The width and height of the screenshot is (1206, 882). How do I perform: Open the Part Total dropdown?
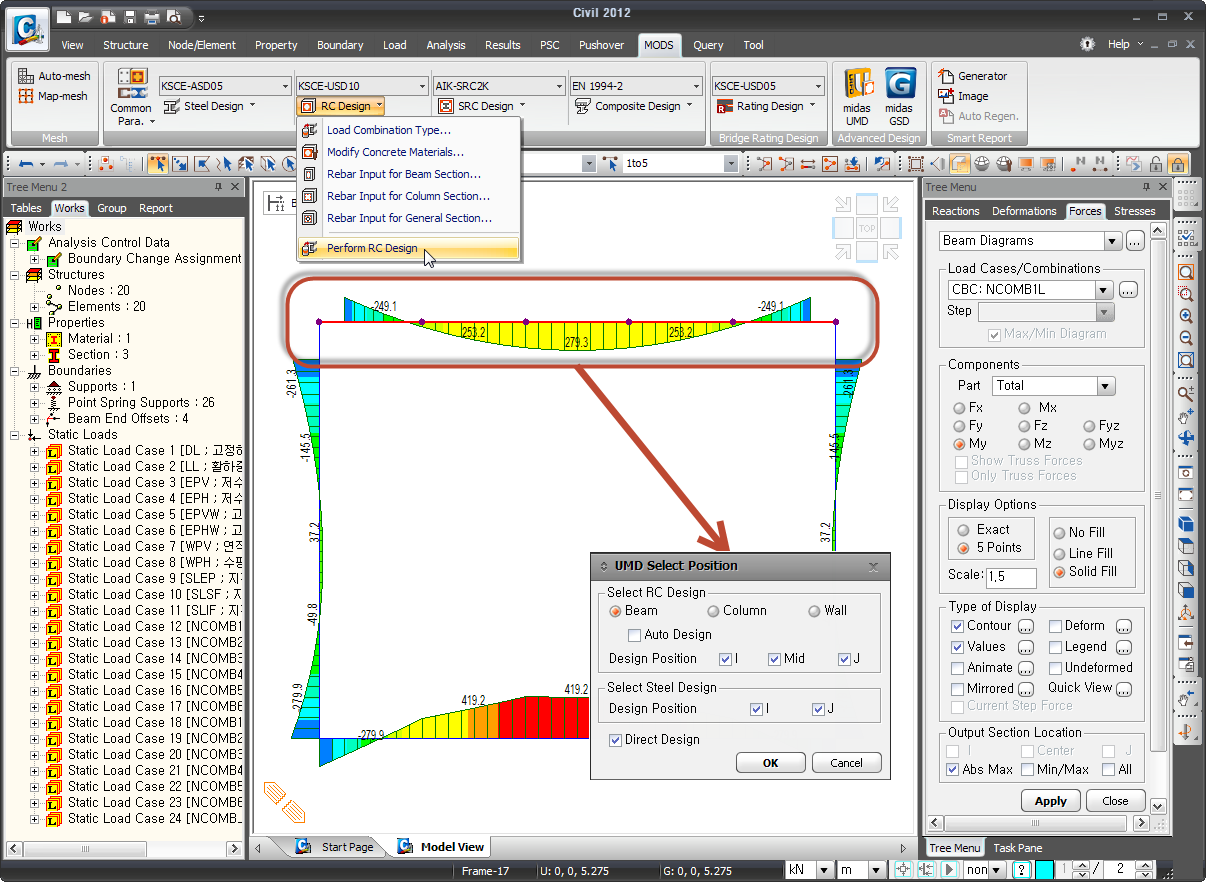(1106, 386)
